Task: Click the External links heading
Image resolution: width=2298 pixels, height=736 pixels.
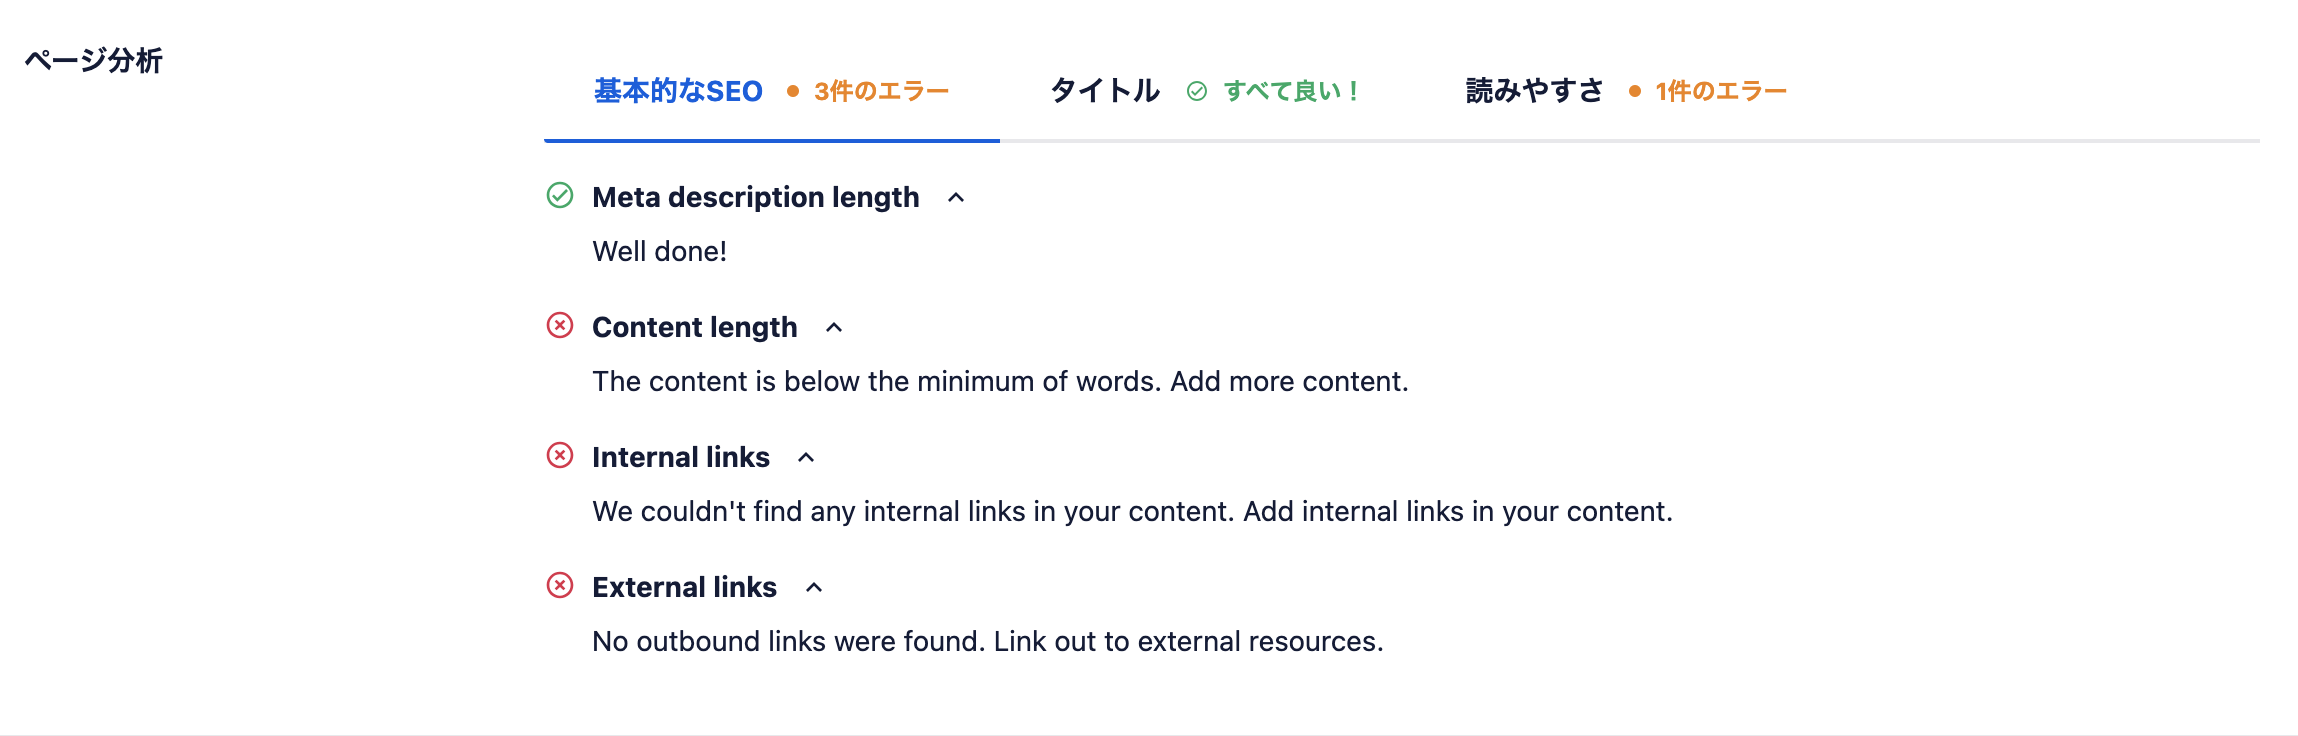Action: (x=685, y=587)
